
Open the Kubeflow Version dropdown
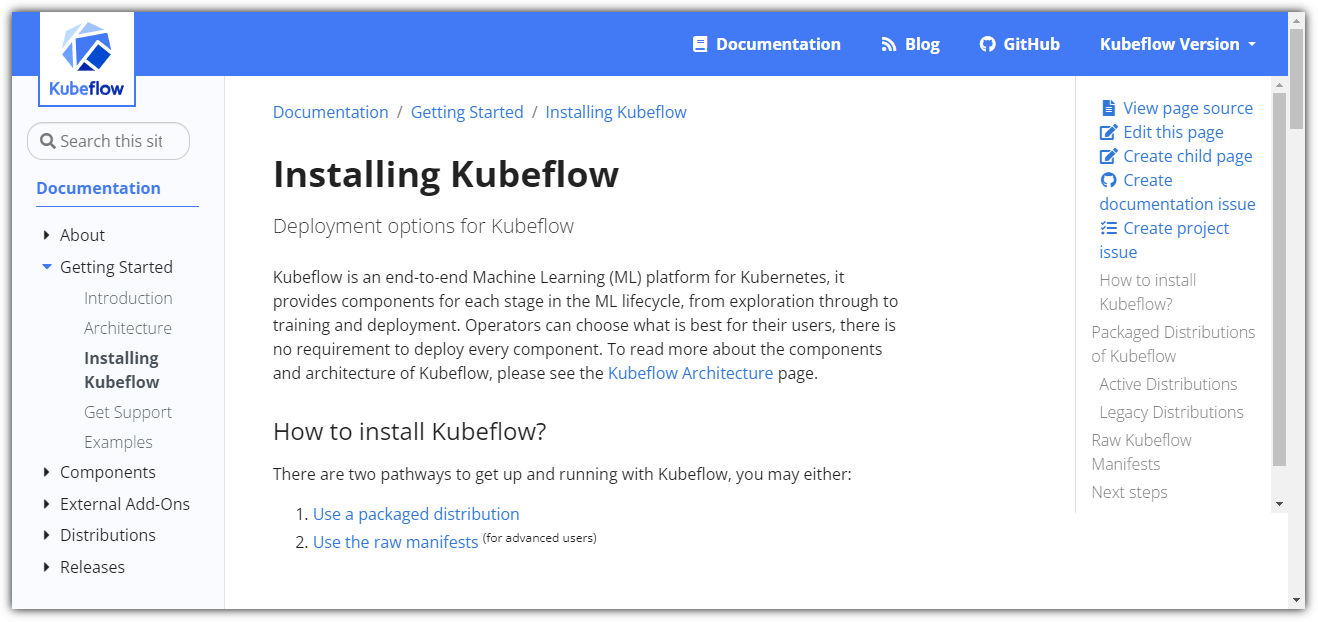click(1177, 44)
